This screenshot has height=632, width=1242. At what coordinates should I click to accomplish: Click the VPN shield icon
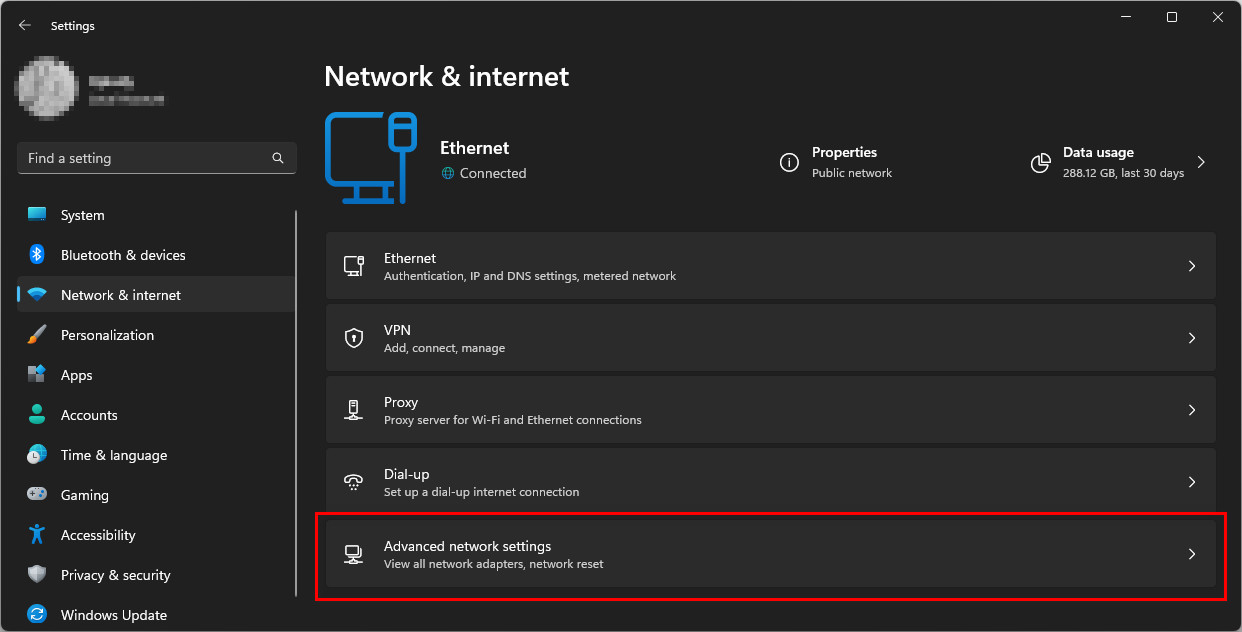point(354,338)
